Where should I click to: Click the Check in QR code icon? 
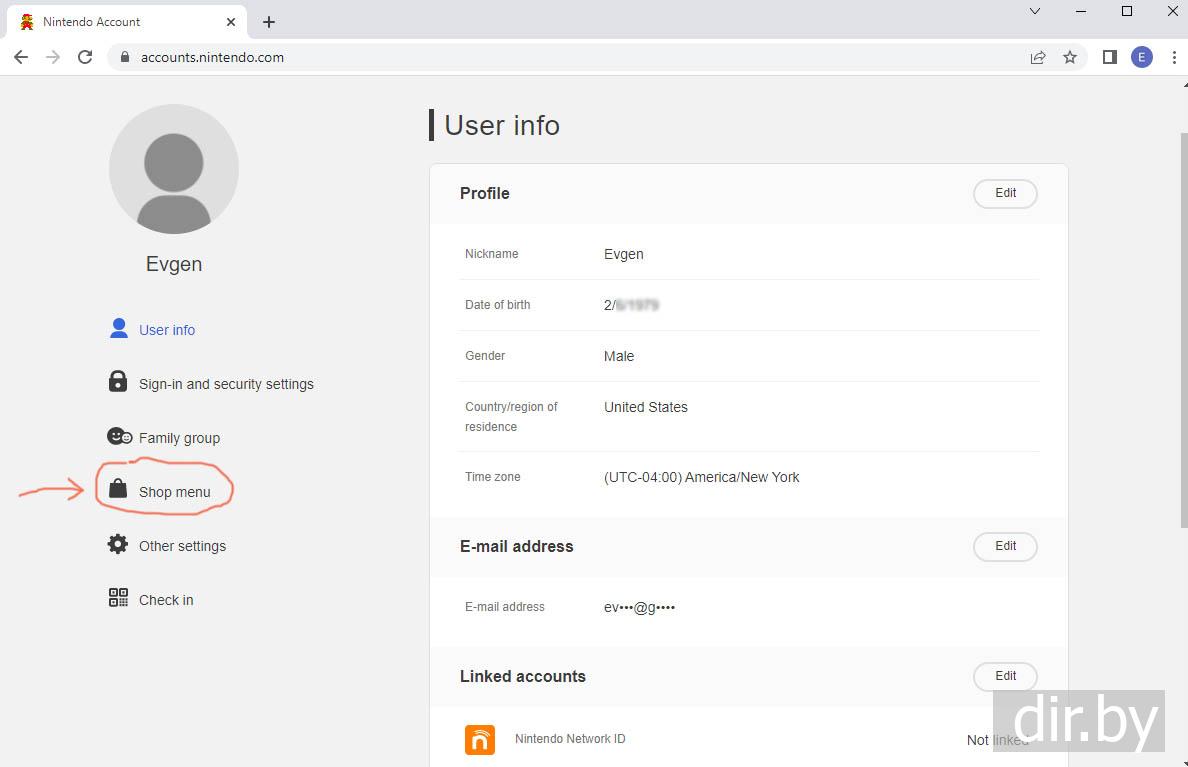pyautogui.click(x=118, y=598)
